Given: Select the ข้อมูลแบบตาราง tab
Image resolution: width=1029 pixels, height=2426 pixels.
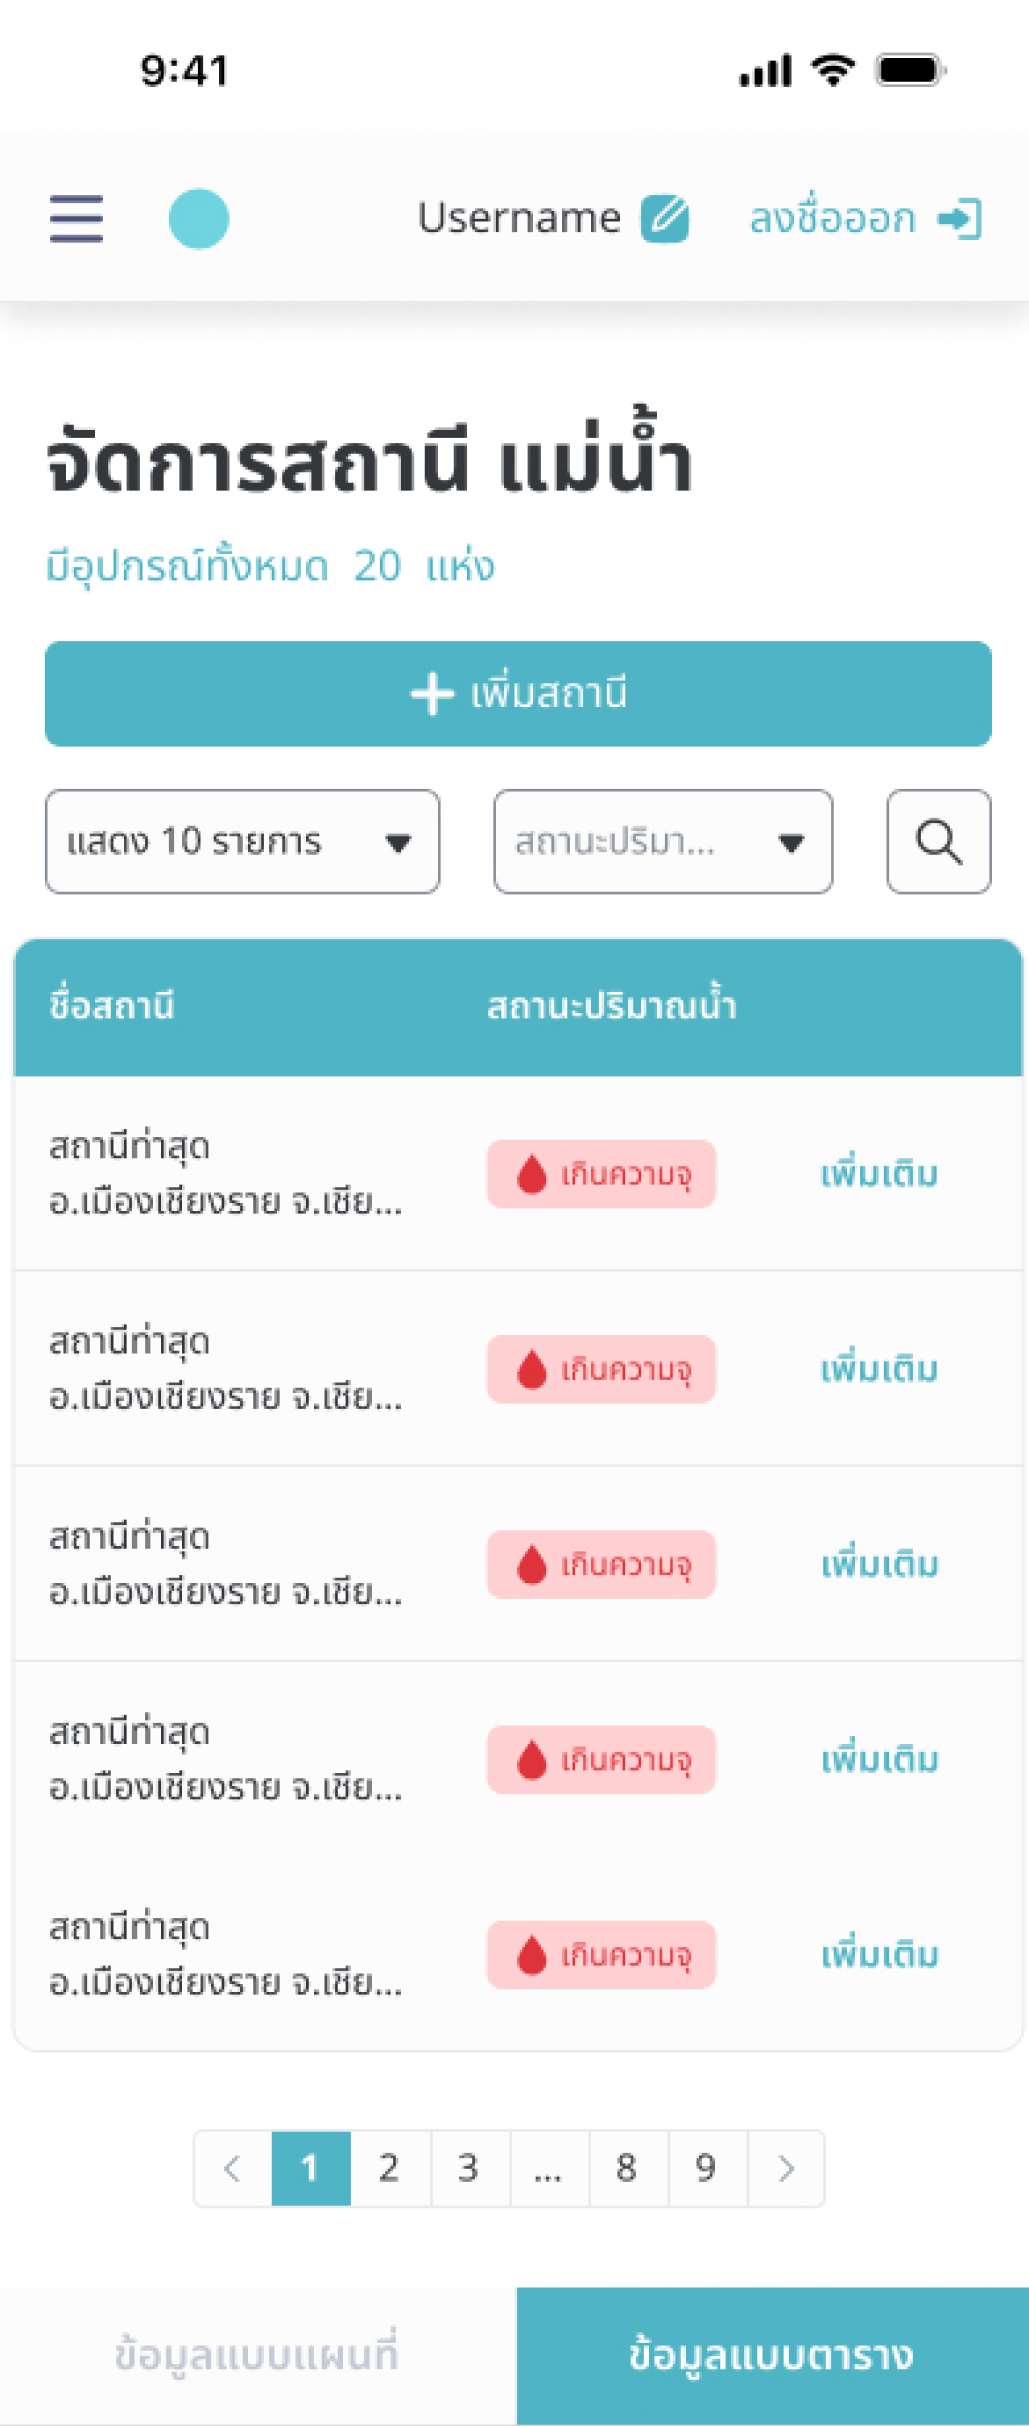Looking at the screenshot, I should coord(772,2355).
